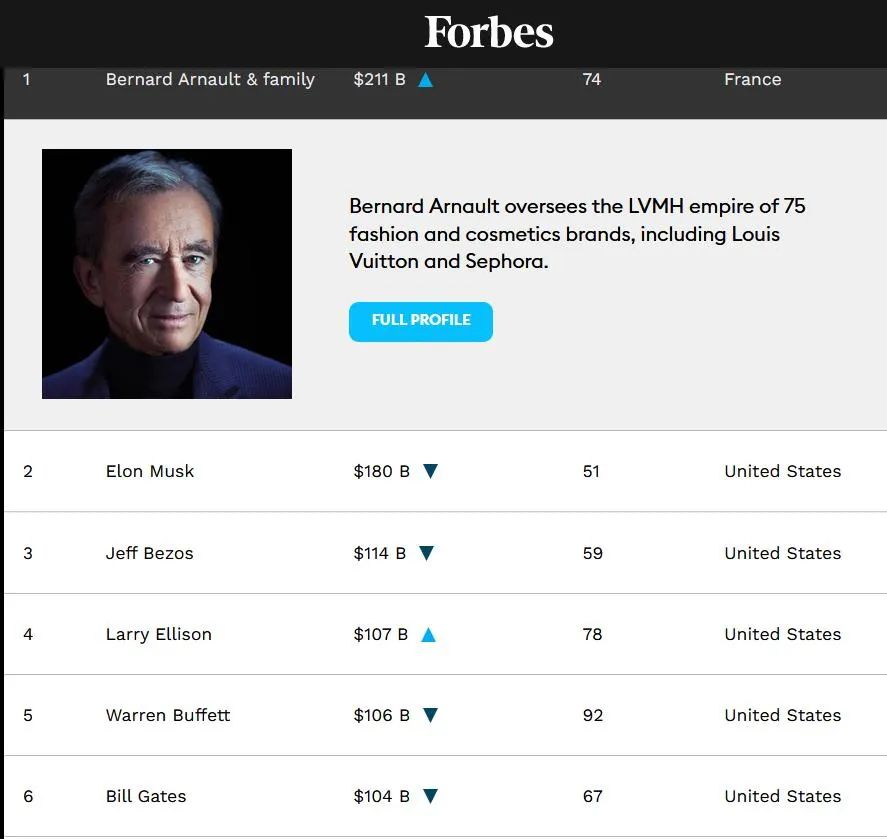Click Bernard Arnault's portrait photo
This screenshot has height=839, width=887.
coord(167,274)
